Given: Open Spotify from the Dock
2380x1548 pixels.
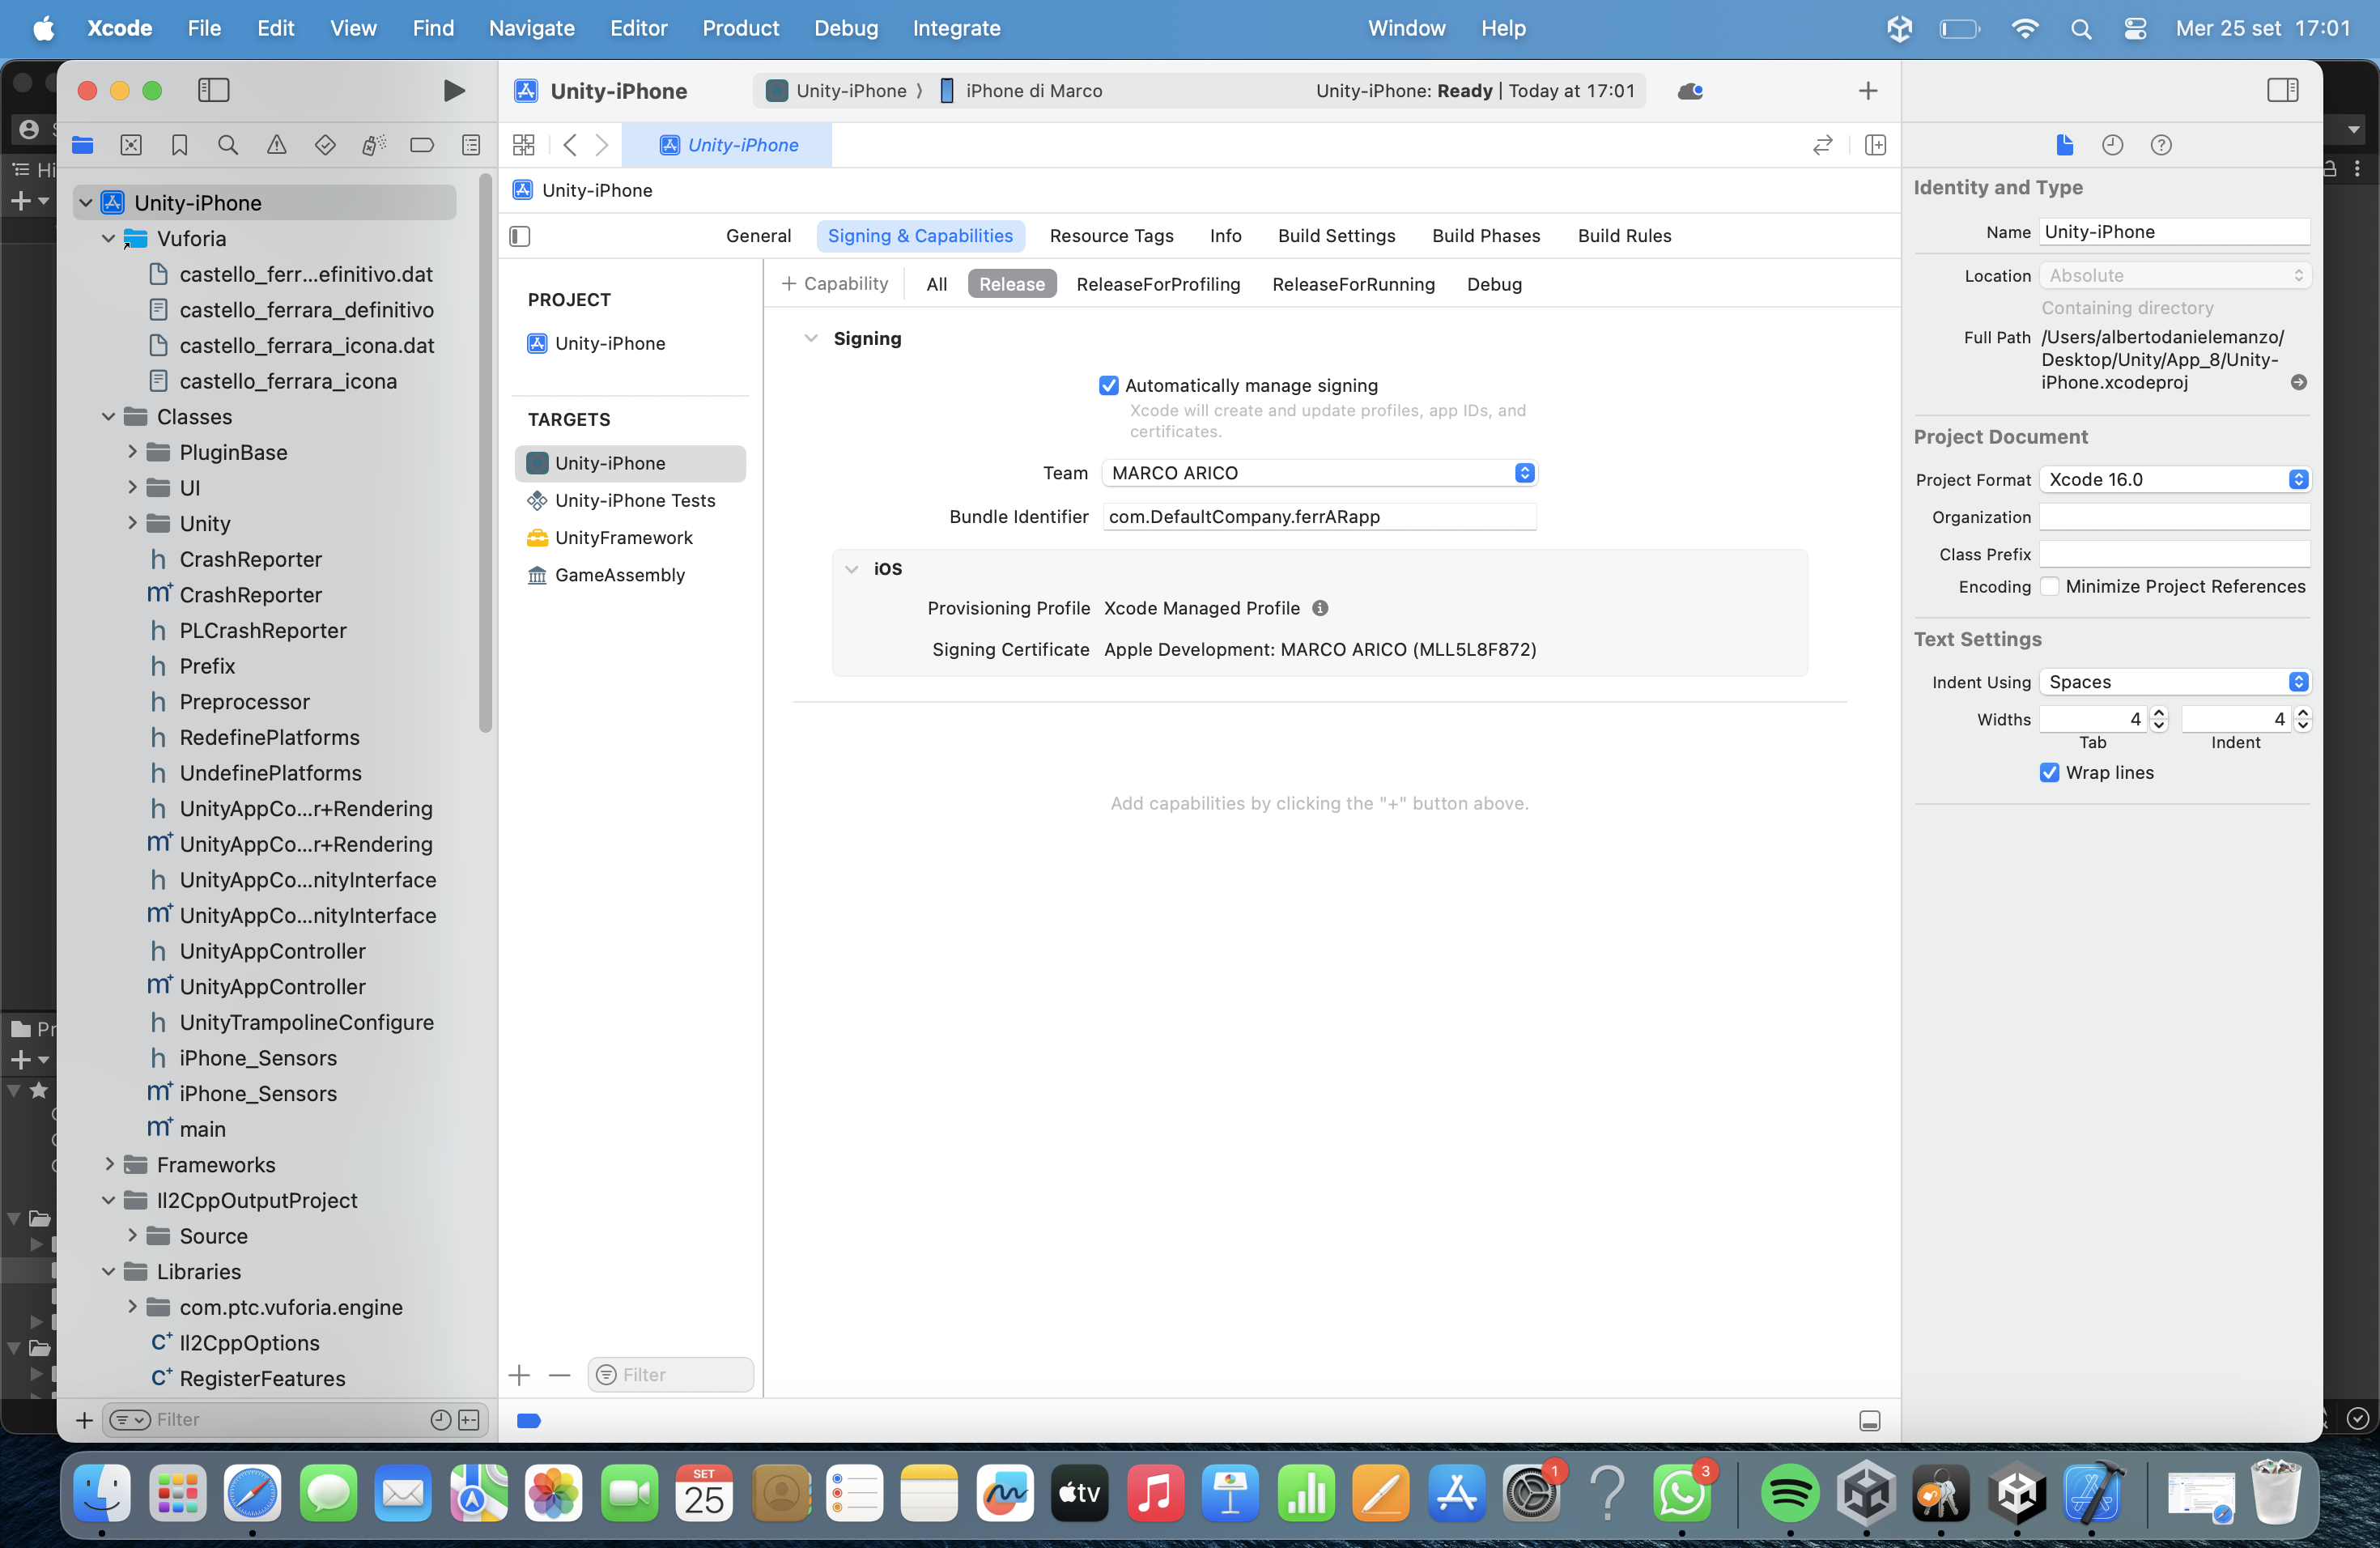Looking at the screenshot, I should [1790, 1493].
